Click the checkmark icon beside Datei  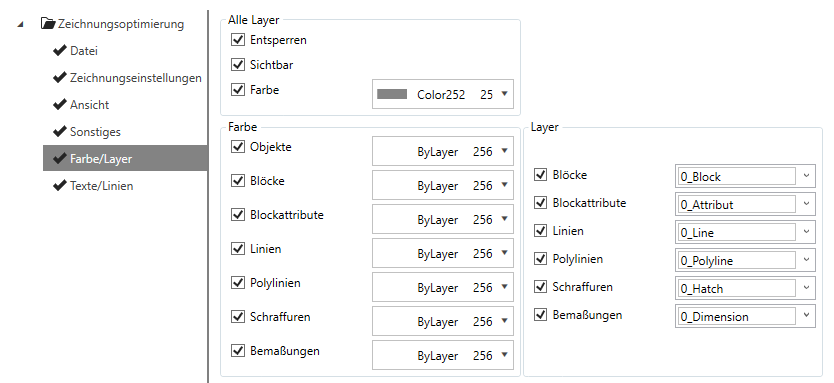point(60,51)
